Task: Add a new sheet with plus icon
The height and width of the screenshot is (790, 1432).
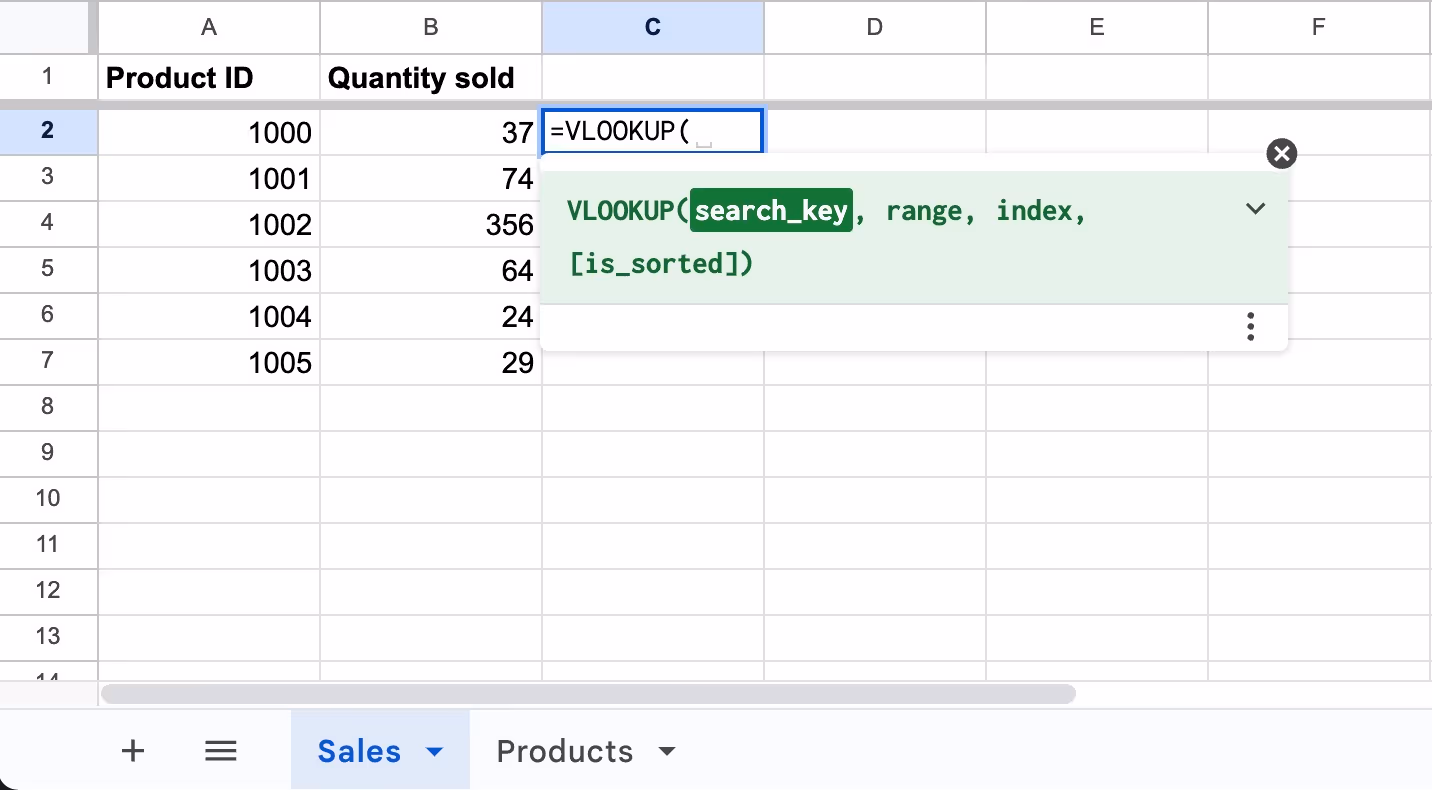Action: pyautogui.click(x=132, y=752)
